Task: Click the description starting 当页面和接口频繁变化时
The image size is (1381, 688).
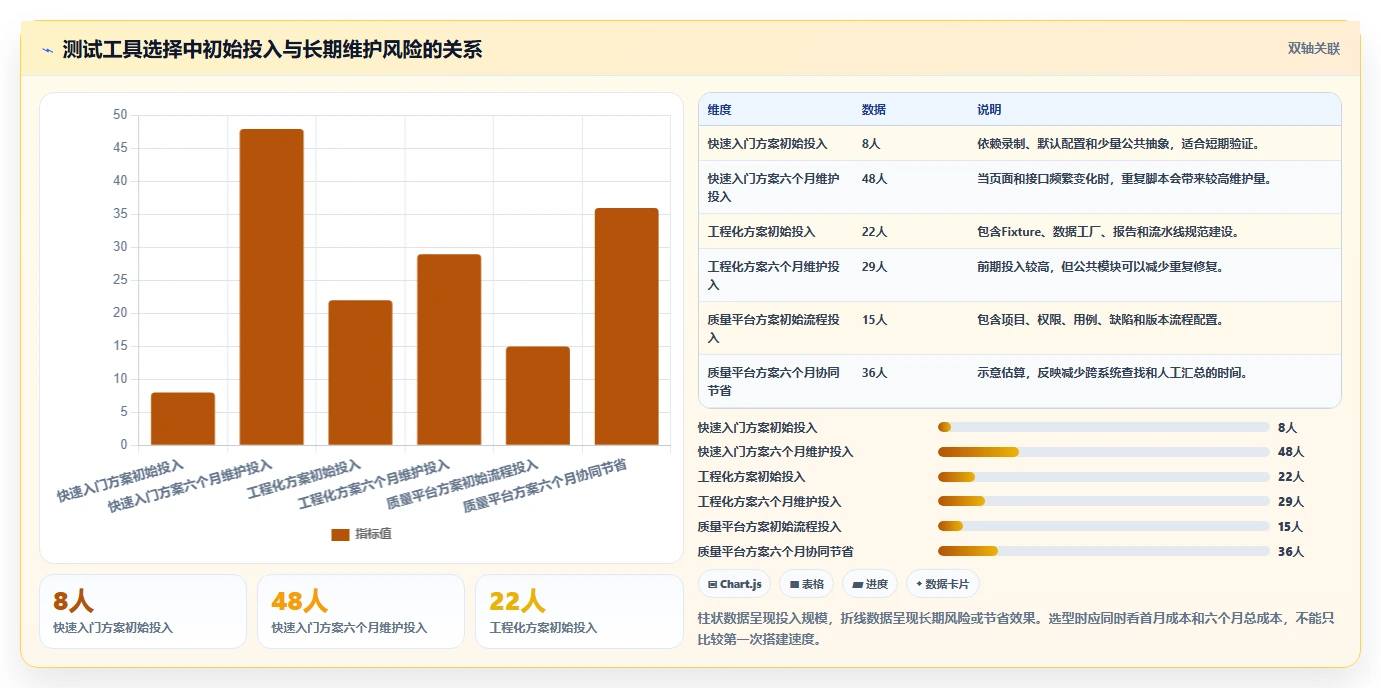Action: pos(1125,179)
